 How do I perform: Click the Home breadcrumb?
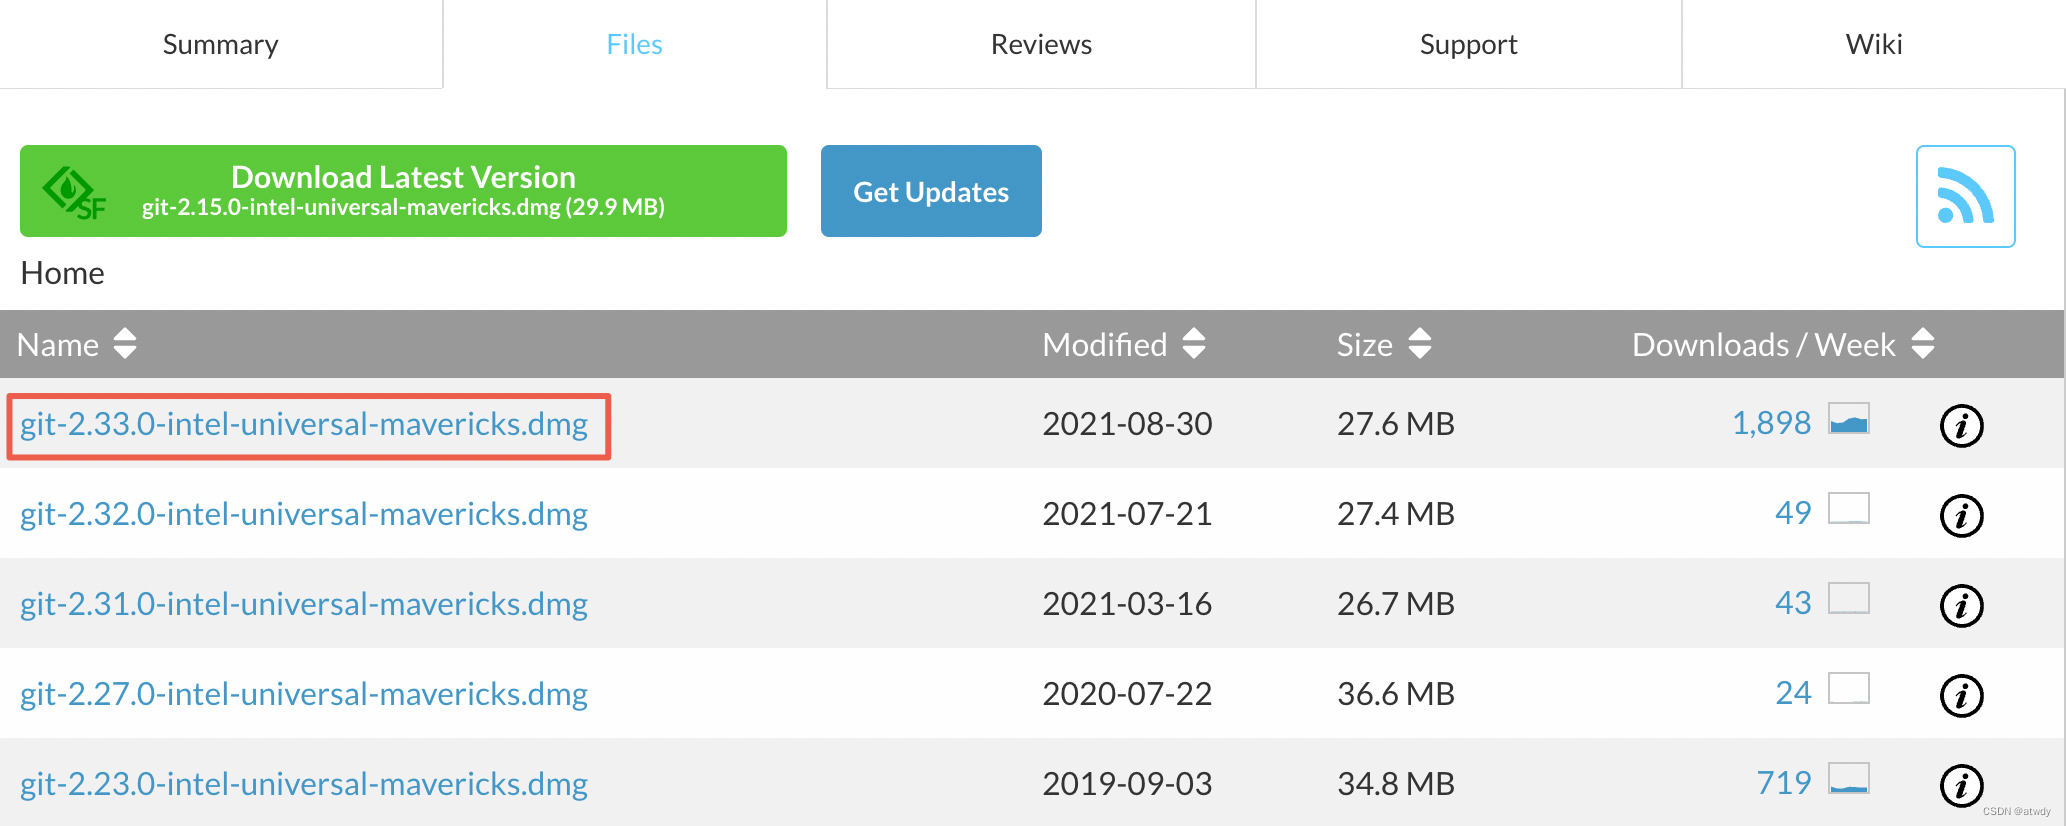63,273
